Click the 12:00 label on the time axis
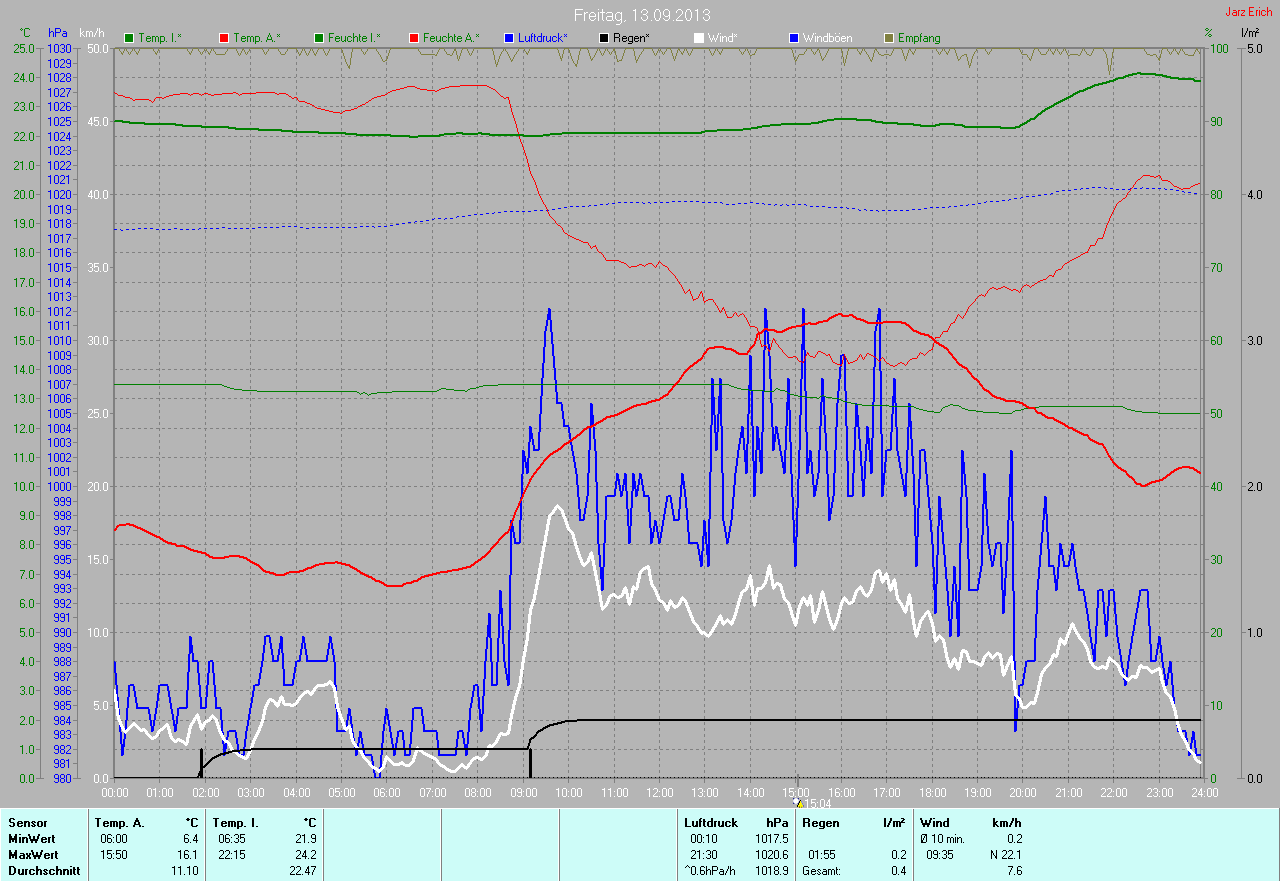 pos(659,793)
